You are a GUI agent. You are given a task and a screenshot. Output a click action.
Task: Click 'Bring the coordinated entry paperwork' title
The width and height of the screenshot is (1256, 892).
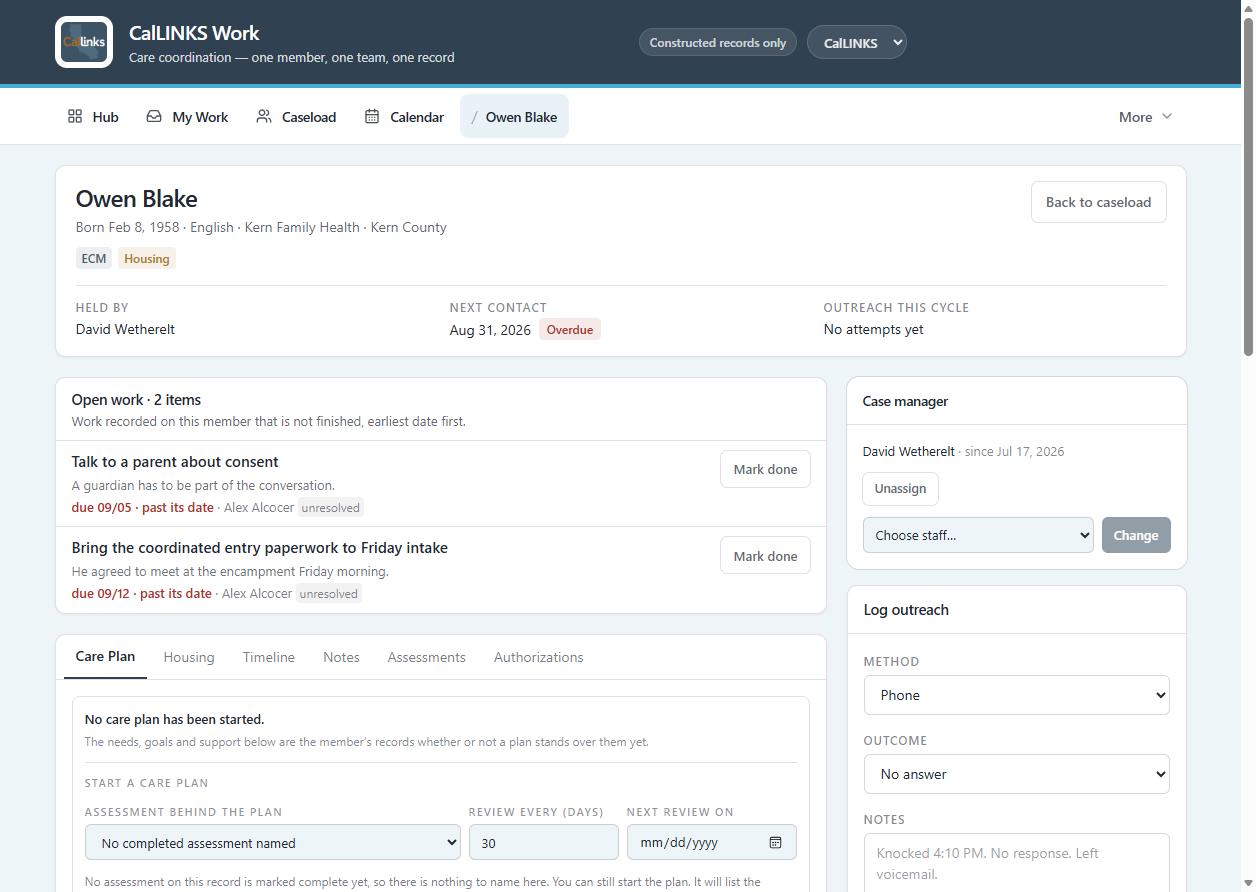(x=260, y=547)
